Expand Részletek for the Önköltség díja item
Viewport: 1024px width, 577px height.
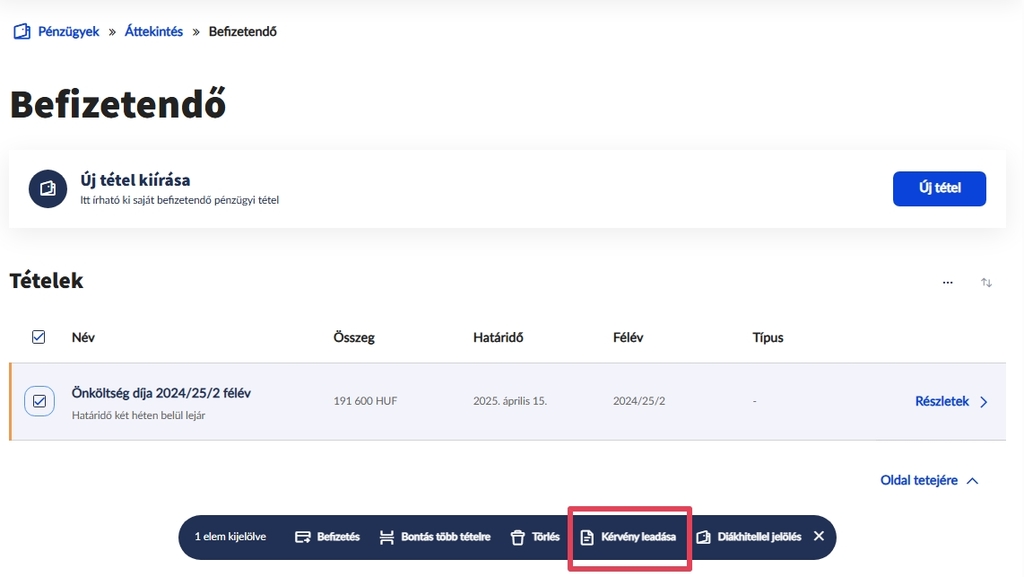[951, 401]
